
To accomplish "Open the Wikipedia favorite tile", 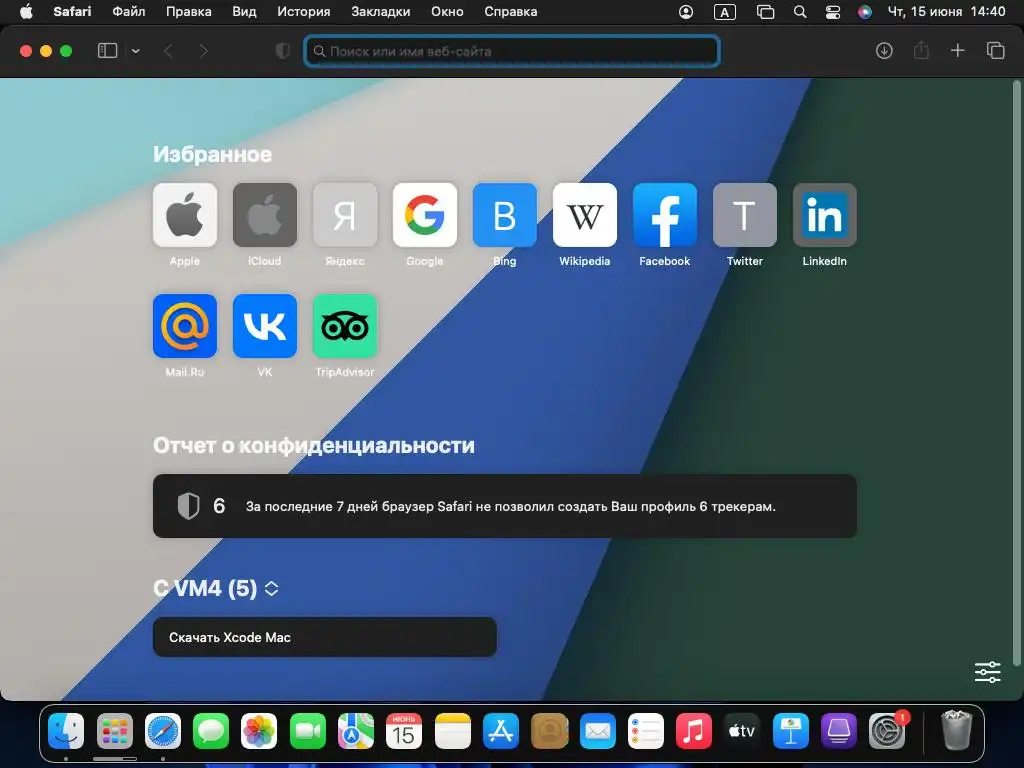I will coord(584,215).
